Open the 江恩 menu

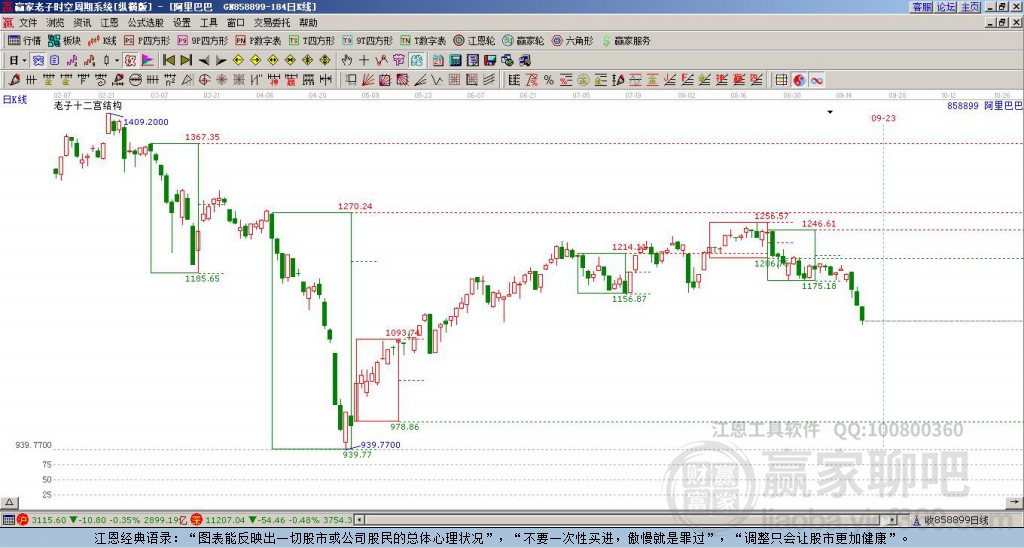click(109, 23)
